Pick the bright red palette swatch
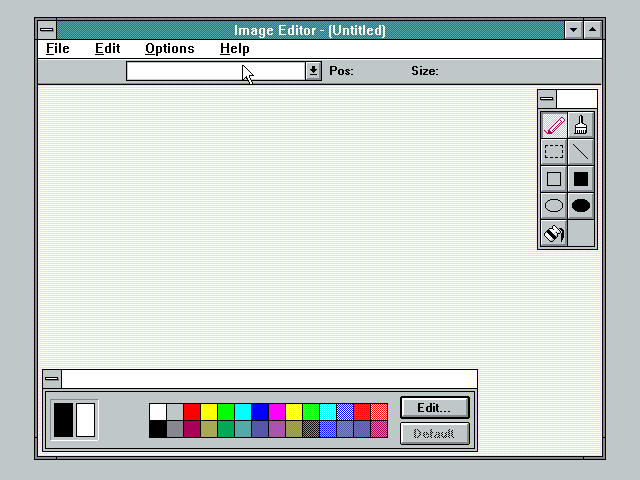The height and width of the screenshot is (480, 640). pos(192,412)
